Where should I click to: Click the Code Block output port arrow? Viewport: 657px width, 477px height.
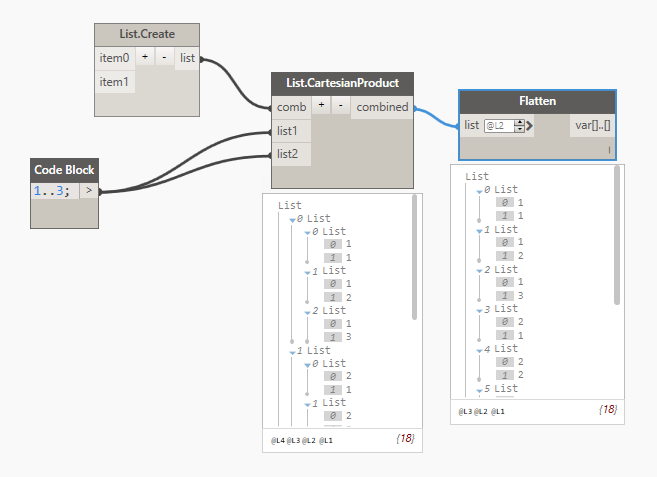coord(88,190)
